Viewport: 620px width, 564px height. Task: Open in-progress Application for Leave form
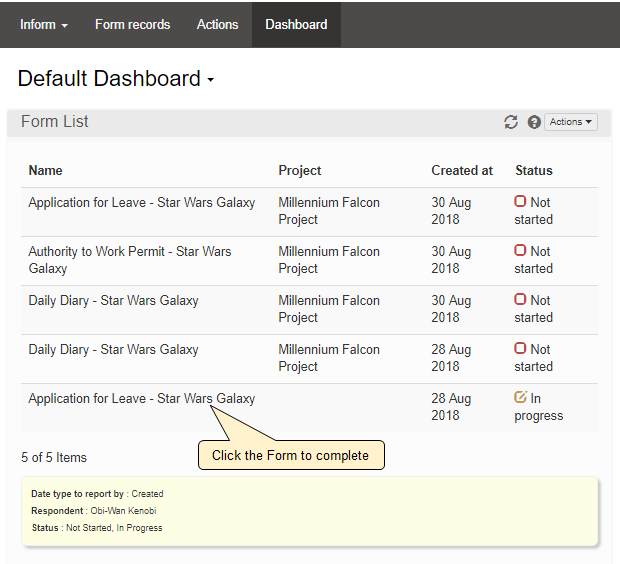pyautogui.click(x=141, y=398)
